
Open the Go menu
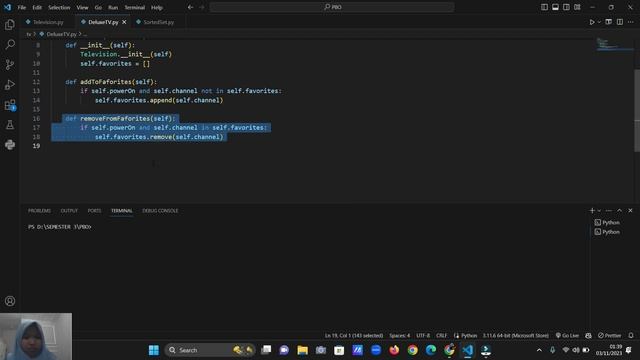click(98, 7)
